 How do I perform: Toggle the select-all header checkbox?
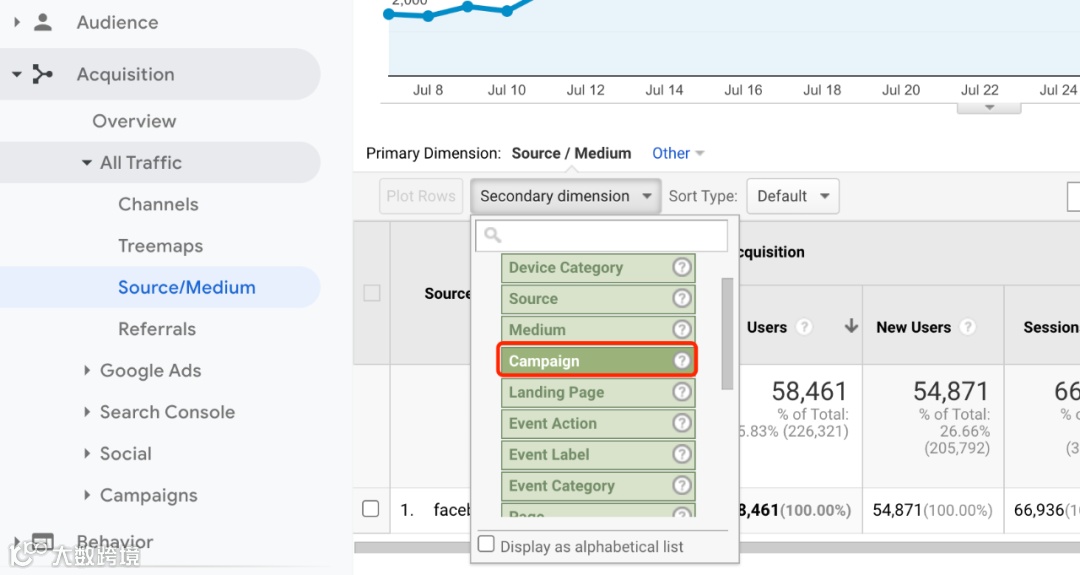372,293
